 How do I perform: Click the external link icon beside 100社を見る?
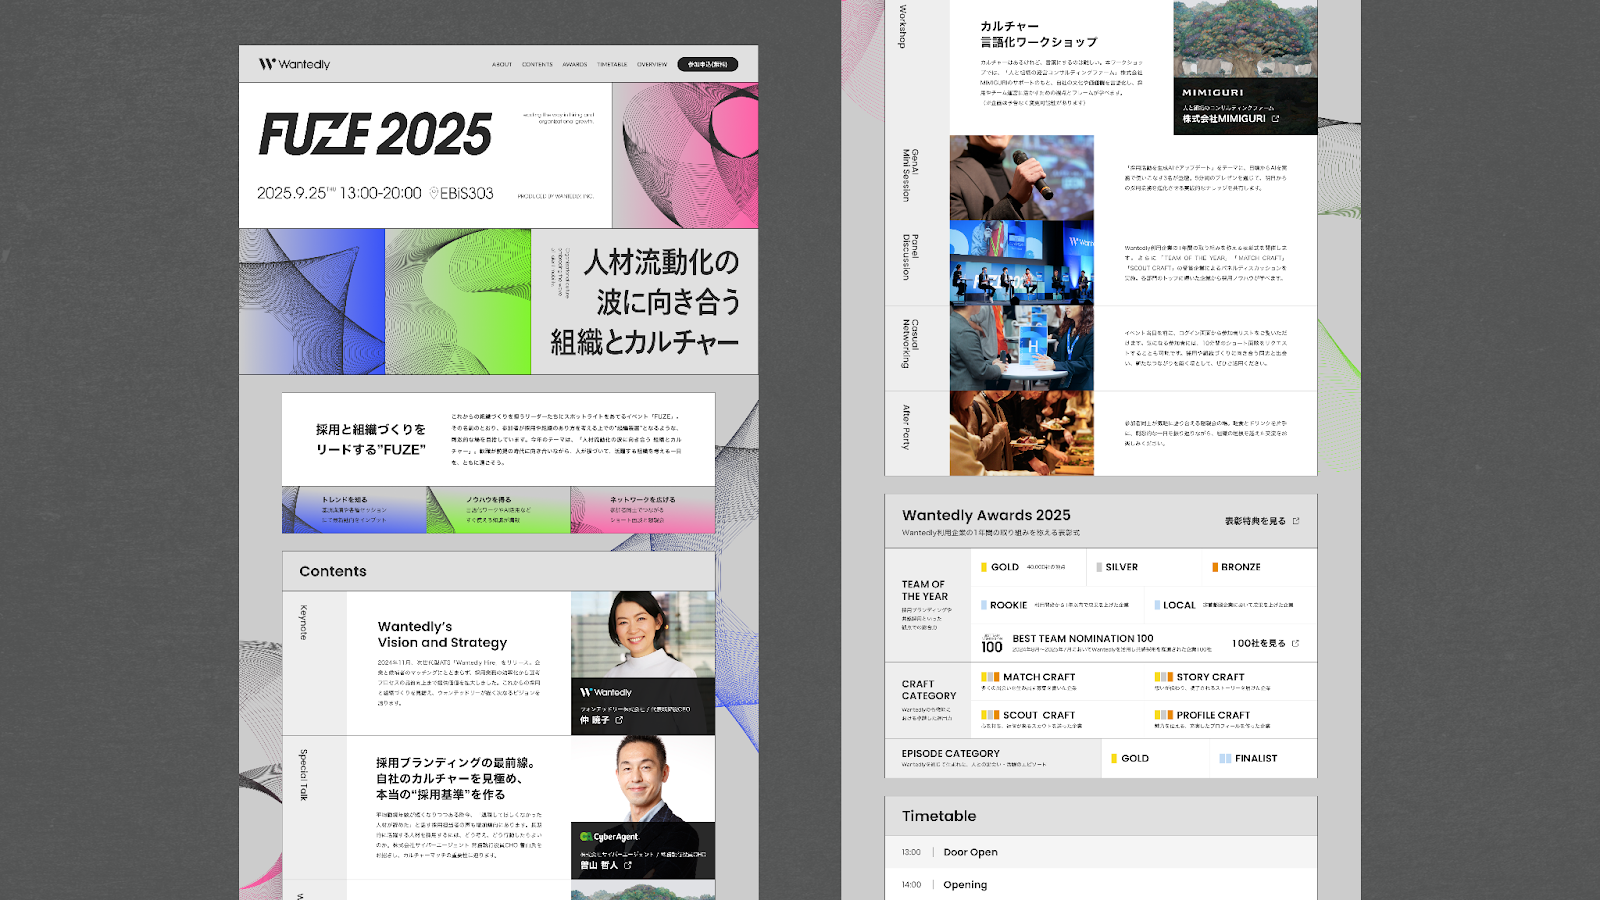pos(1295,643)
